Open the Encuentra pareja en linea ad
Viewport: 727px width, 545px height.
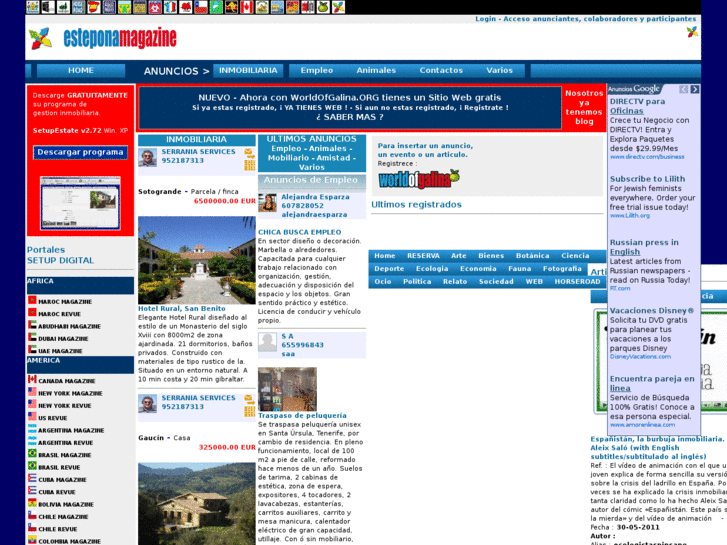tap(652, 384)
